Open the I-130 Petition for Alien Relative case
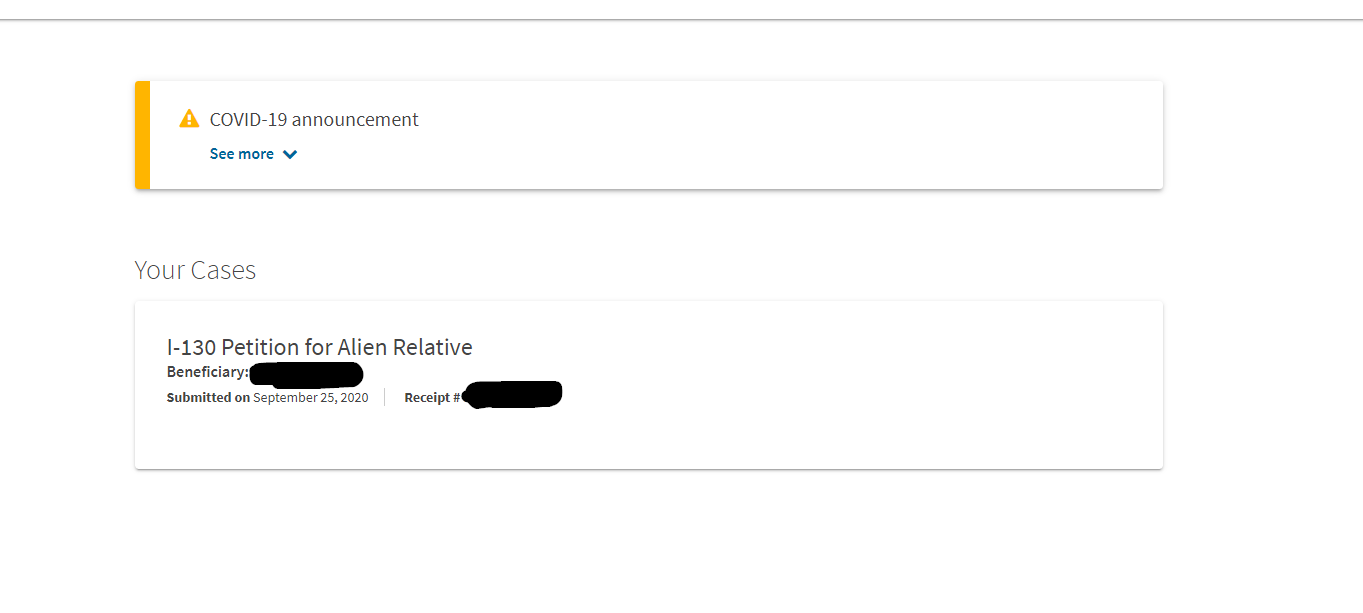This screenshot has height=613, width=1363. pos(320,347)
